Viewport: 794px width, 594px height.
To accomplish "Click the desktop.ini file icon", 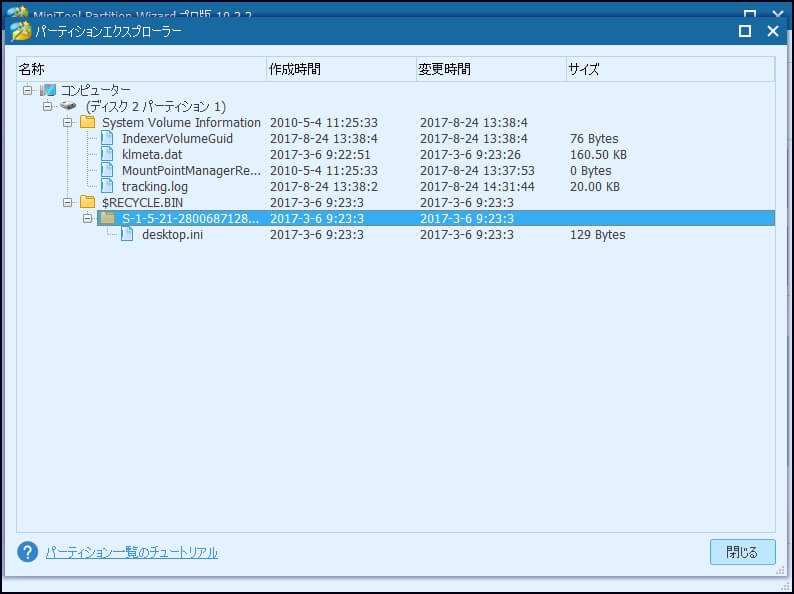I will pos(127,234).
